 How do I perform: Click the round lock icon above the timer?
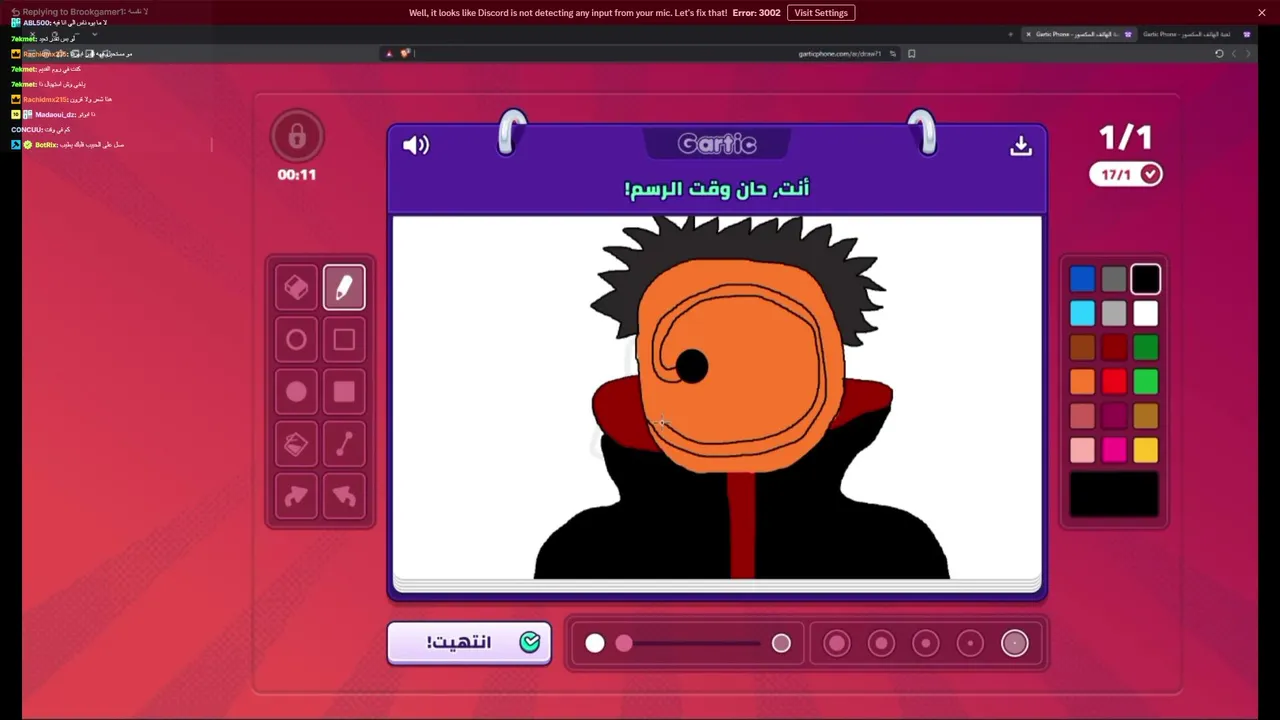point(297,137)
